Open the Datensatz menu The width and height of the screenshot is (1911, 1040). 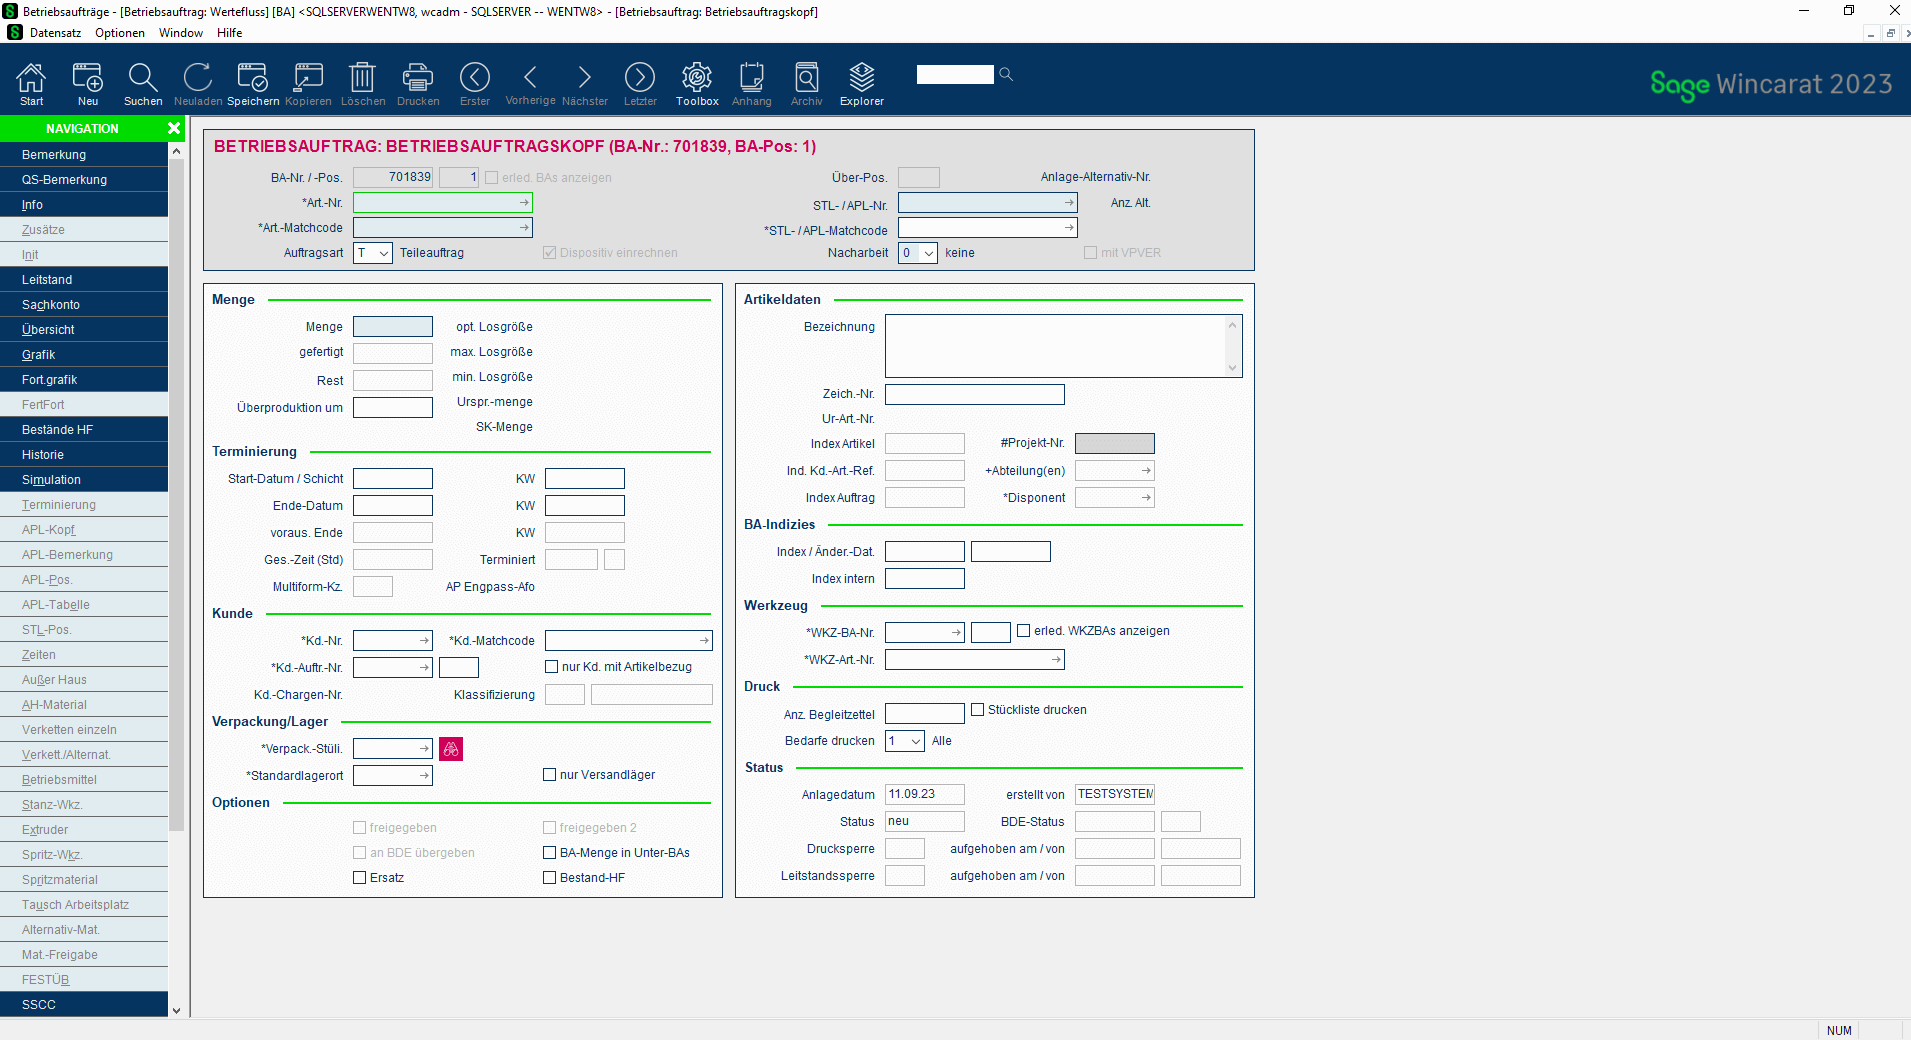pyautogui.click(x=55, y=33)
